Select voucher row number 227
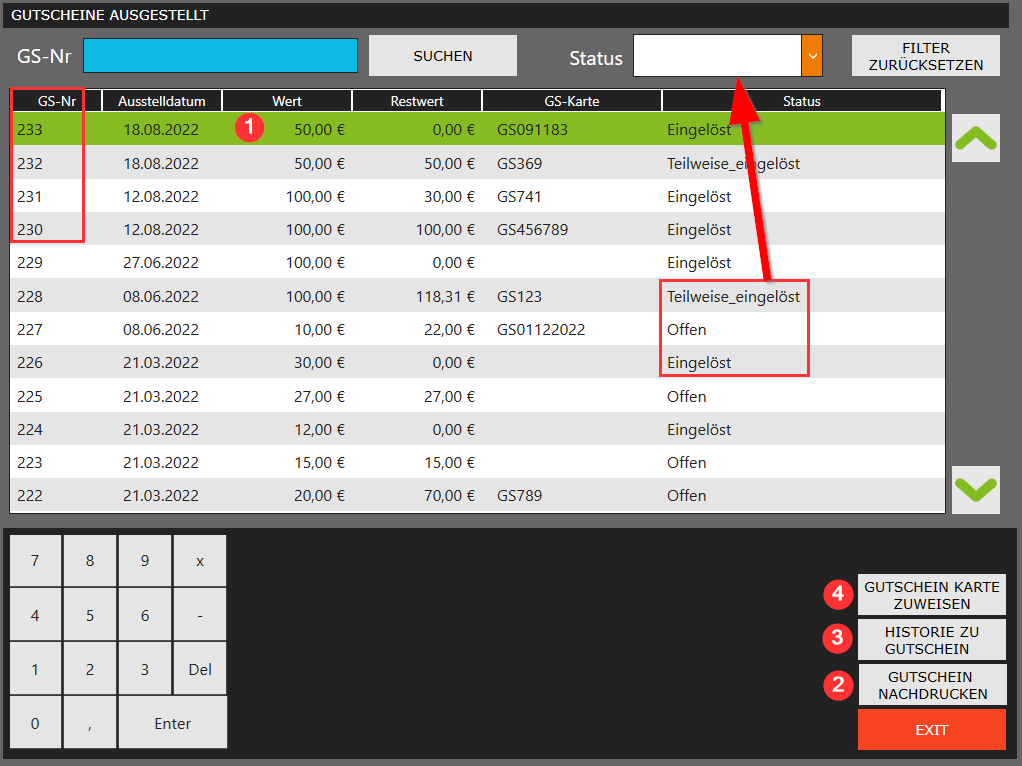The width and height of the screenshot is (1022, 766). (x=478, y=329)
